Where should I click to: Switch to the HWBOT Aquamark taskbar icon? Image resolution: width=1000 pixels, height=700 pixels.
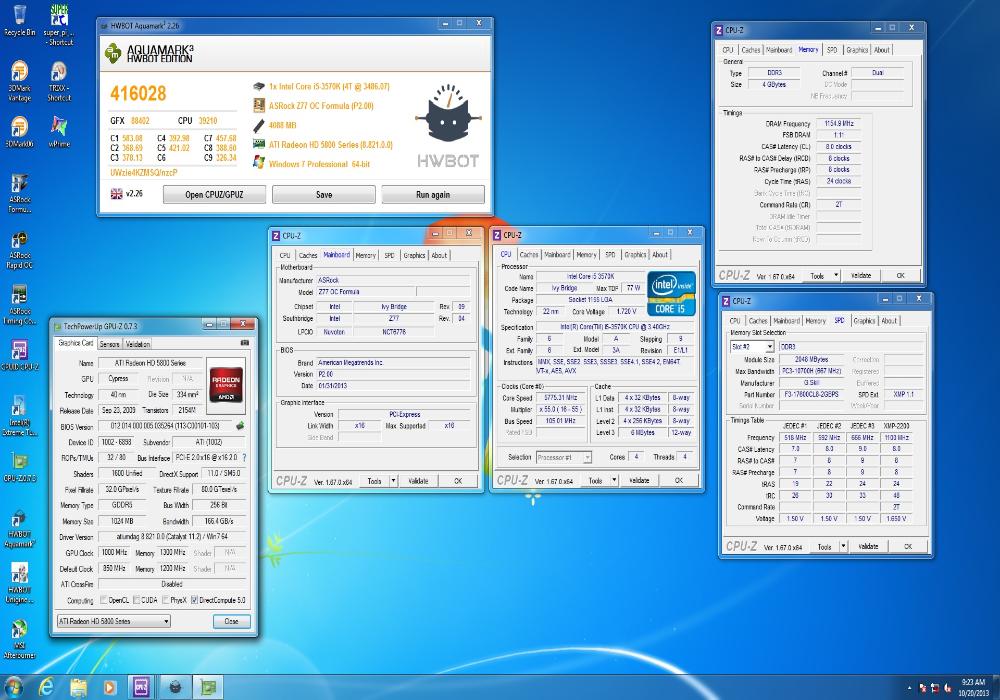point(175,687)
